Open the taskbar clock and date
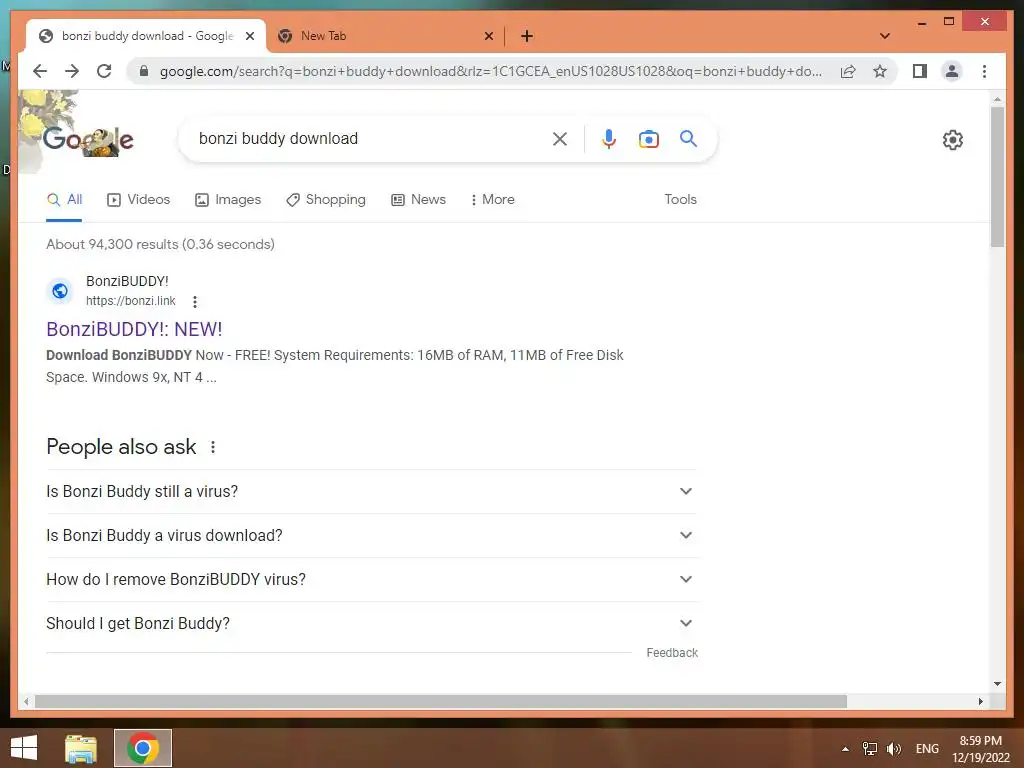 point(980,749)
